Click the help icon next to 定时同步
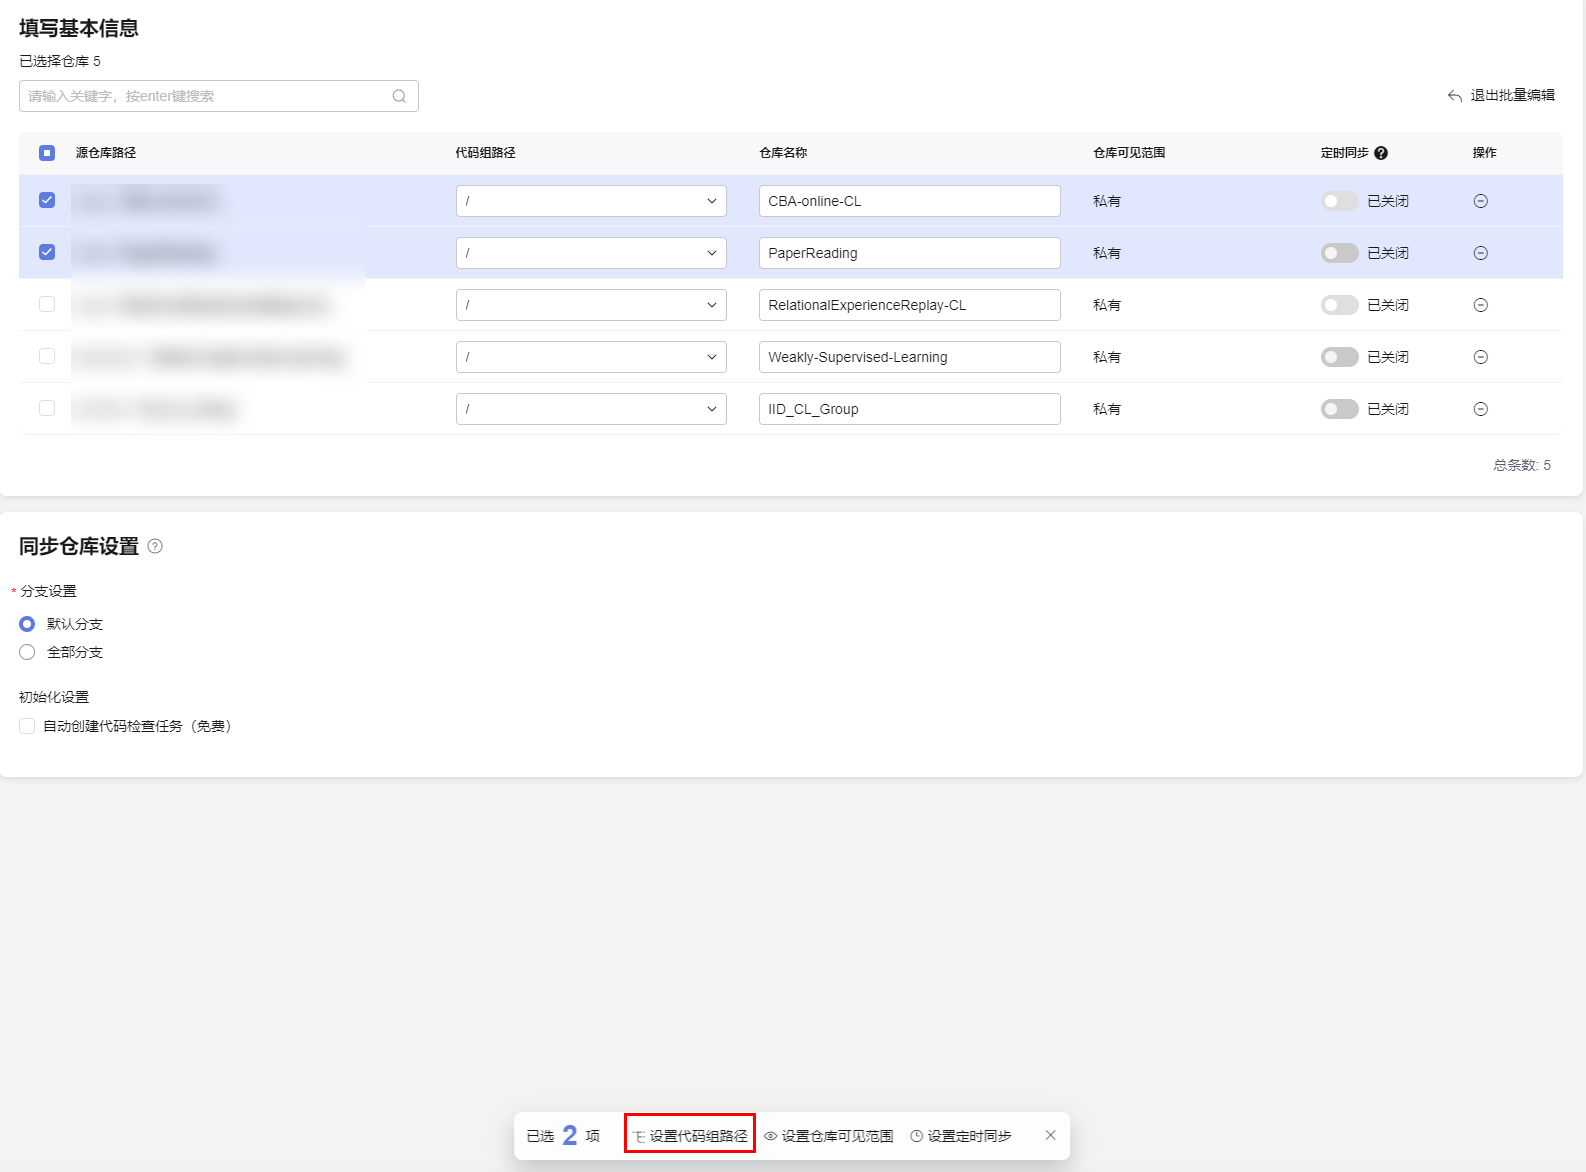 click(1381, 153)
